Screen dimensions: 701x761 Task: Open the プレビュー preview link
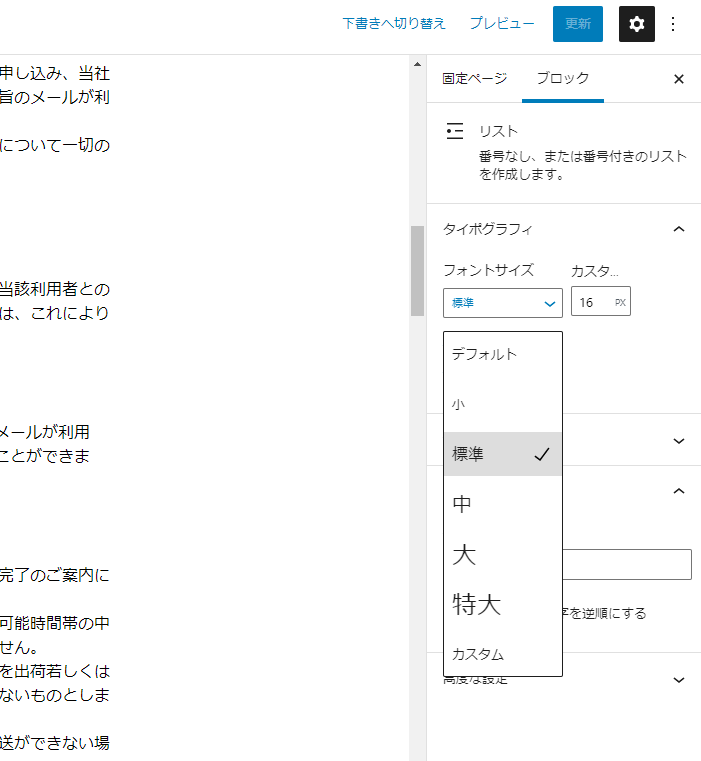click(502, 23)
